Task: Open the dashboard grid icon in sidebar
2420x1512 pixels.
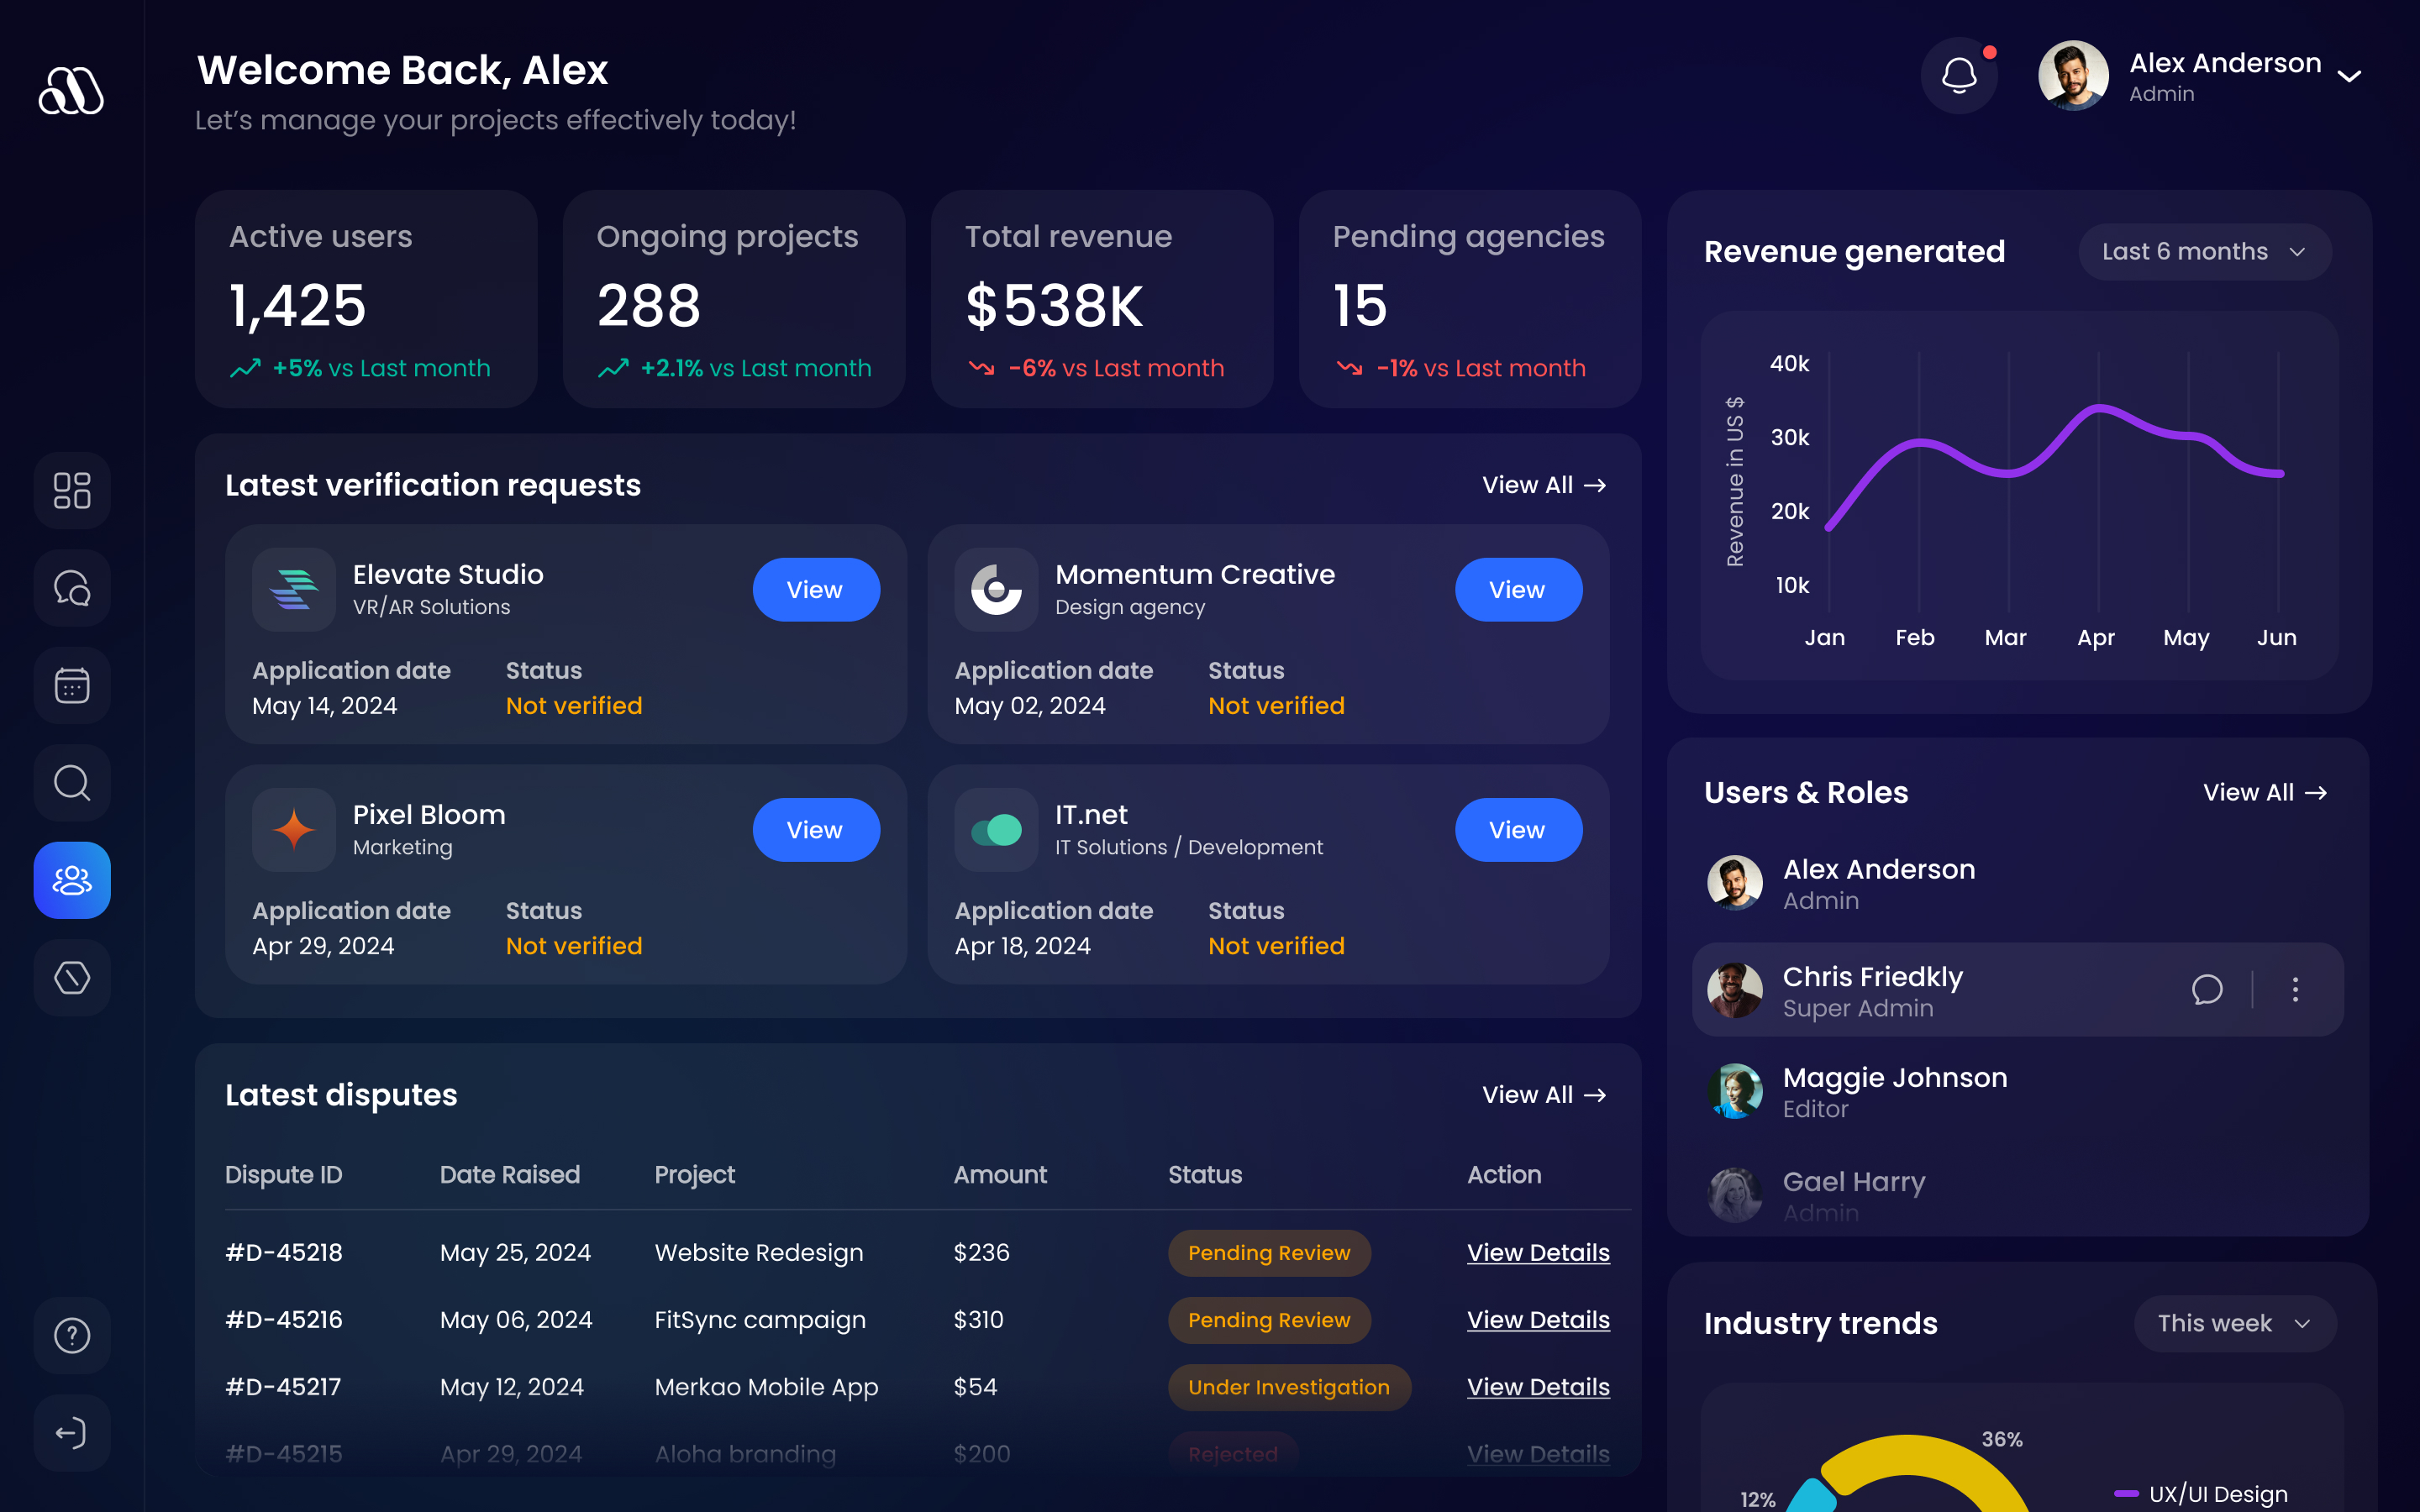Action: pyautogui.click(x=72, y=490)
